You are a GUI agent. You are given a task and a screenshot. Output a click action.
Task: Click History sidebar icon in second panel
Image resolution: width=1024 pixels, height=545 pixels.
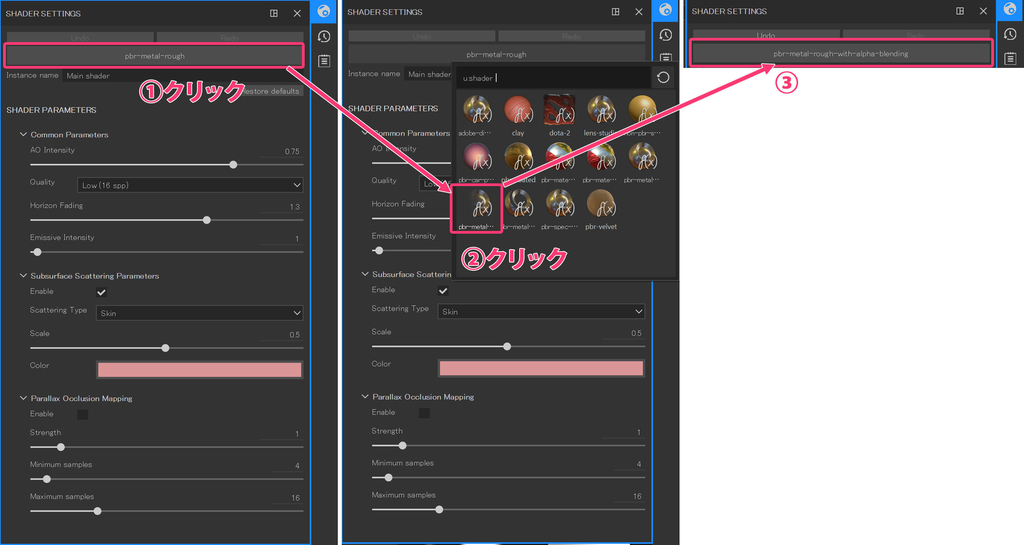[x=665, y=35]
